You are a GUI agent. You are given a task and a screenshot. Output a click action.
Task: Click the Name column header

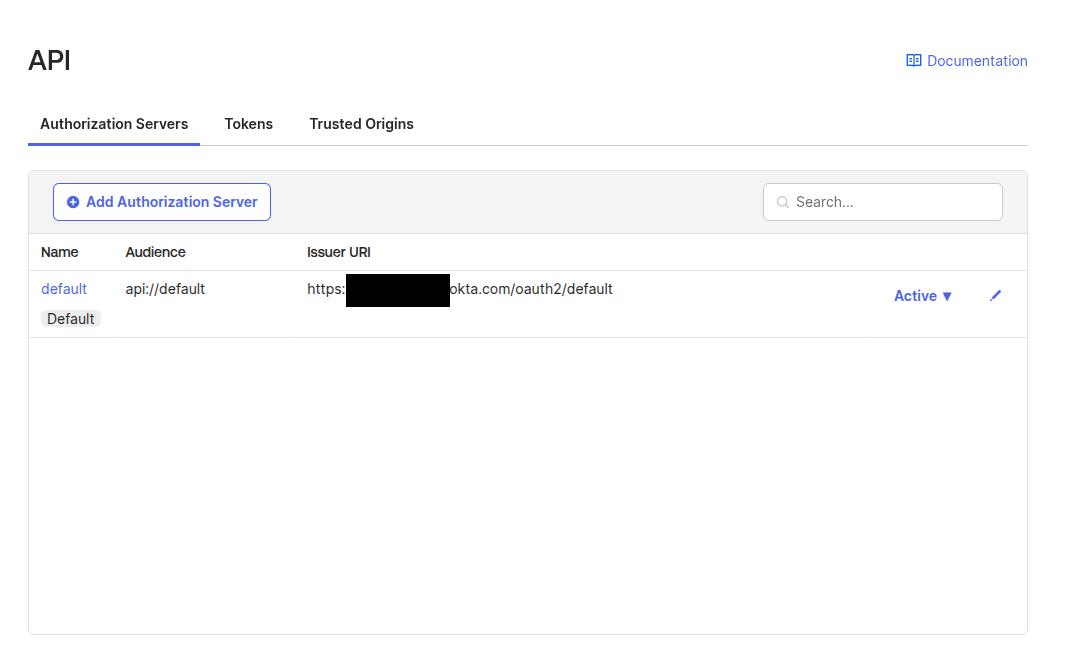(x=60, y=252)
